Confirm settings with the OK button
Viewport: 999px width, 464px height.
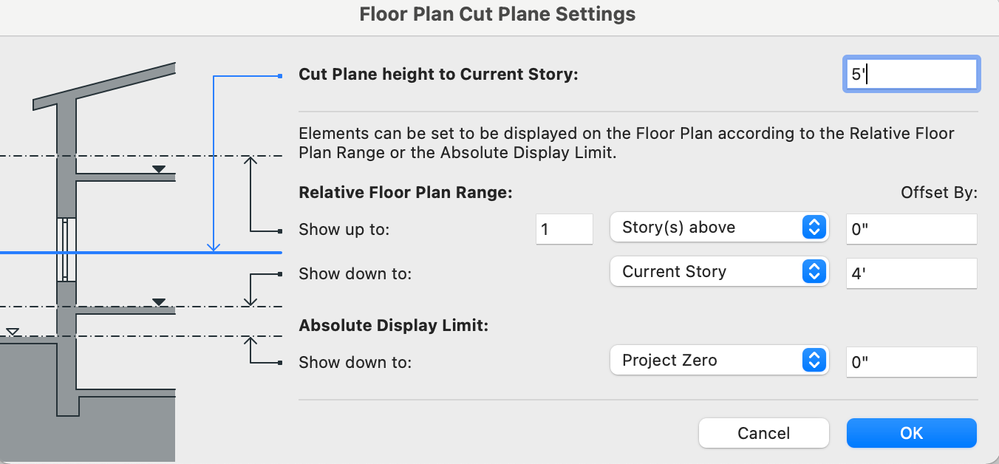coord(911,433)
